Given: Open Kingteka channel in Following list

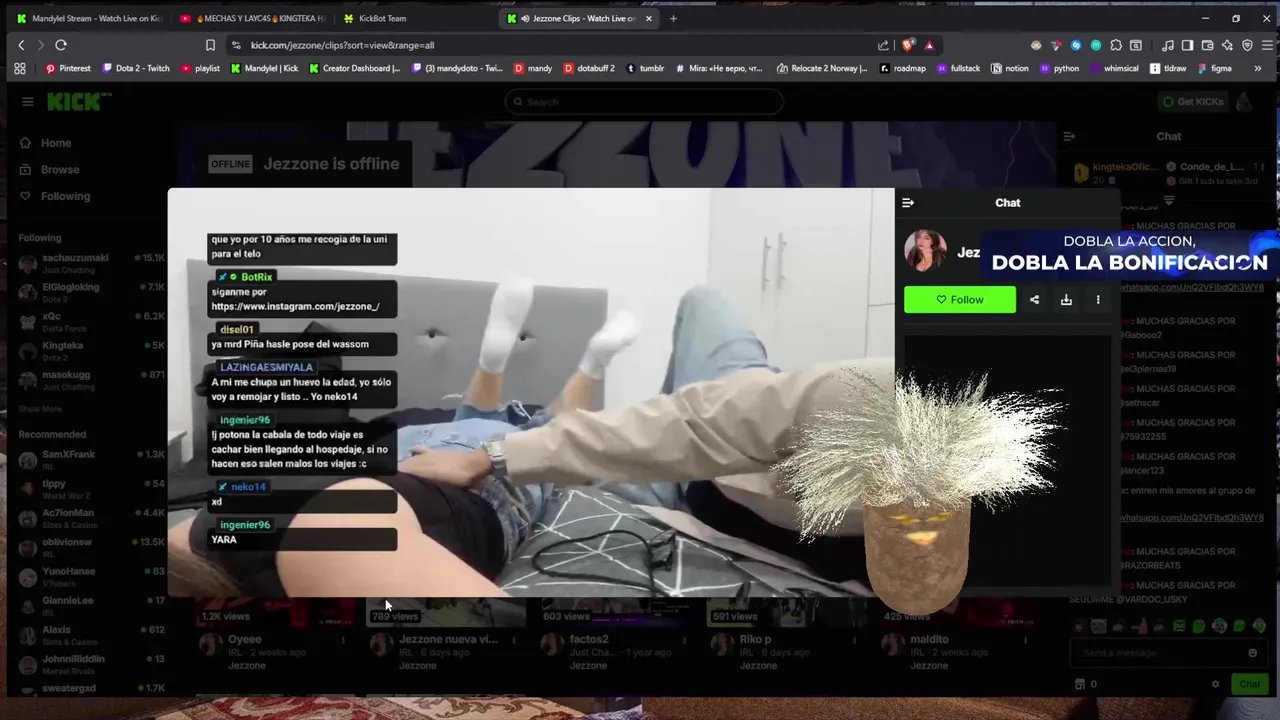Looking at the screenshot, I should pyautogui.click(x=91, y=351).
